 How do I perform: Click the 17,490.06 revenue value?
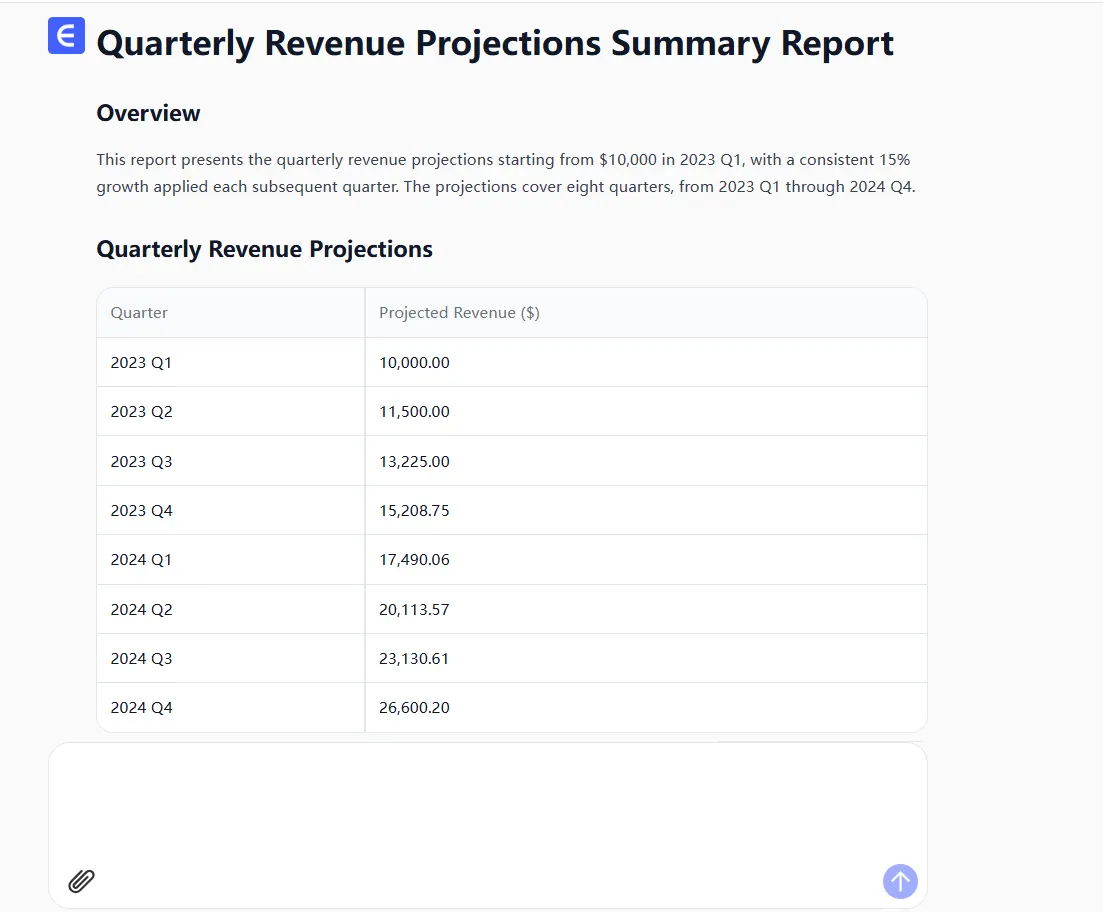pos(414,560)
